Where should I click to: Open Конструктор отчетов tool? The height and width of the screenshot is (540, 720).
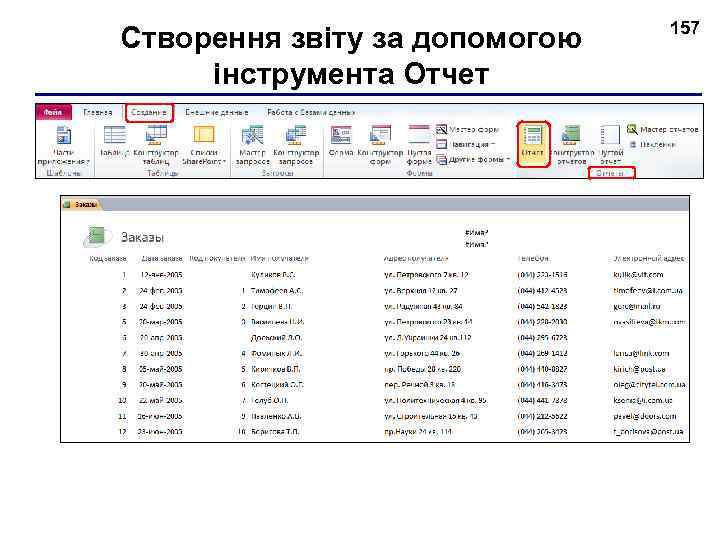tap(571, 146)
